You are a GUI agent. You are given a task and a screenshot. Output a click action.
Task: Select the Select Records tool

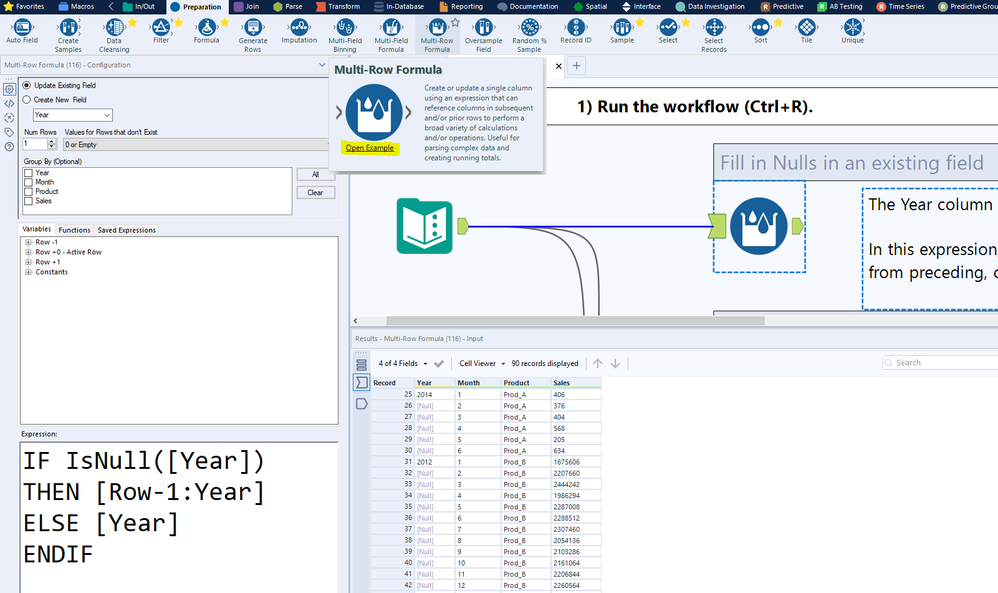click(714, 36)
